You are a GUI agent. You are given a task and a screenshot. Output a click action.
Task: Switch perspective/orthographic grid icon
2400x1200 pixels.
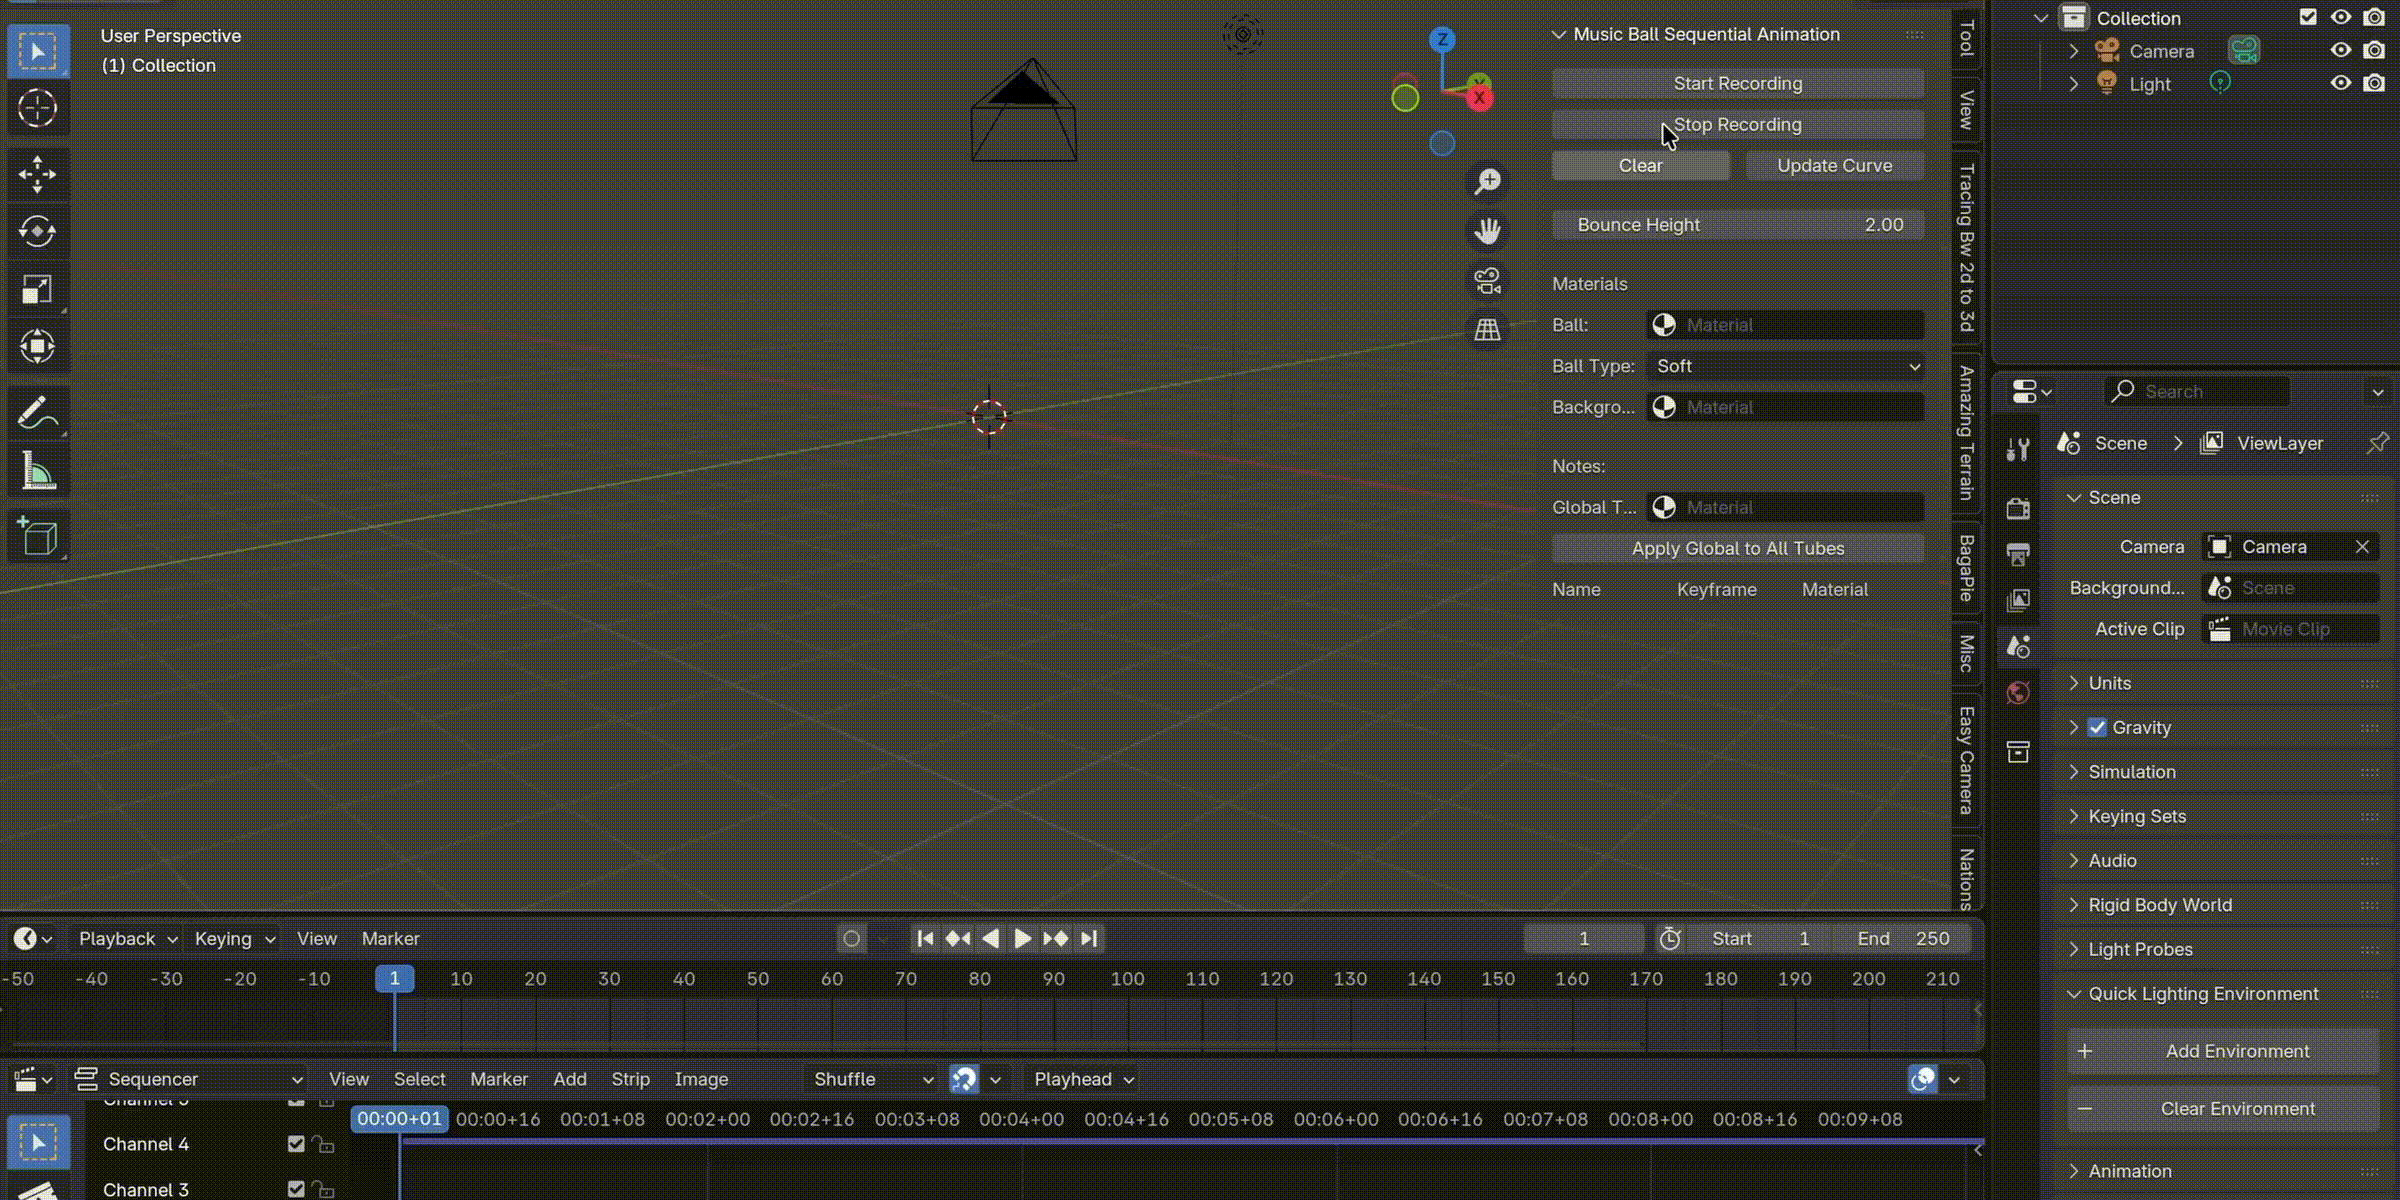[x=1487, y=330]
